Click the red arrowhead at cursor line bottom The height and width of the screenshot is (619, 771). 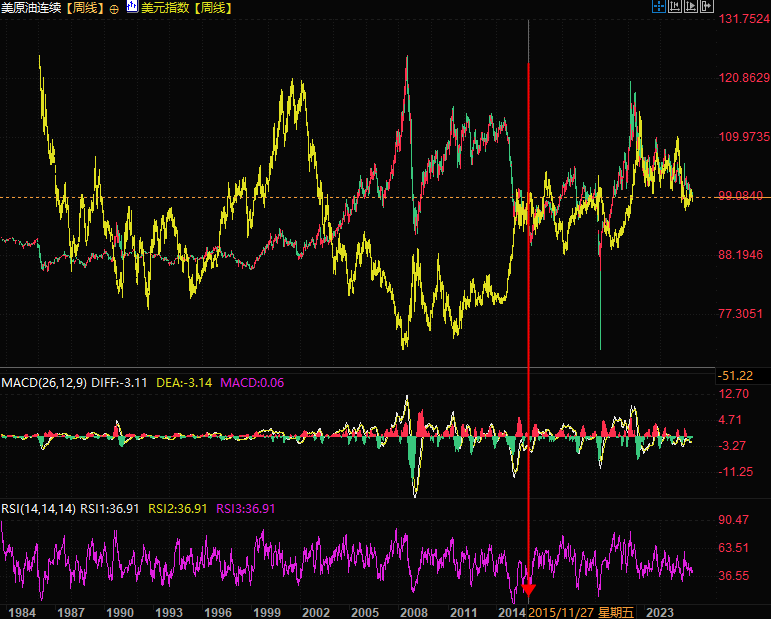point(528,588)
